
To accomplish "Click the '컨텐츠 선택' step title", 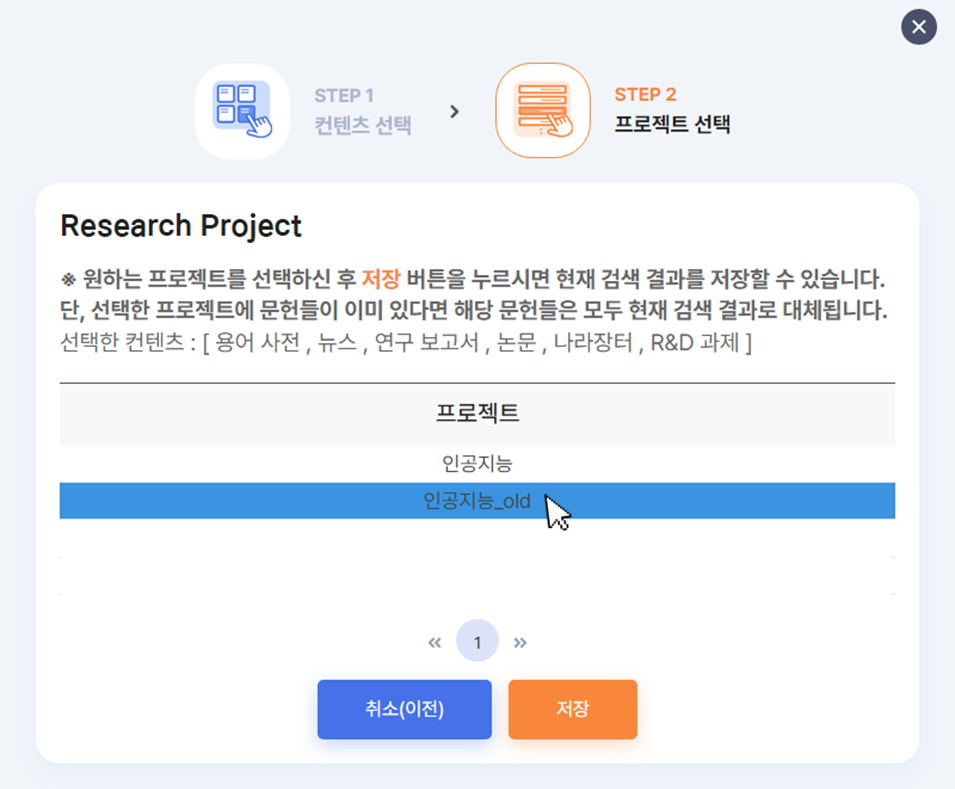I will pos(362,127).
